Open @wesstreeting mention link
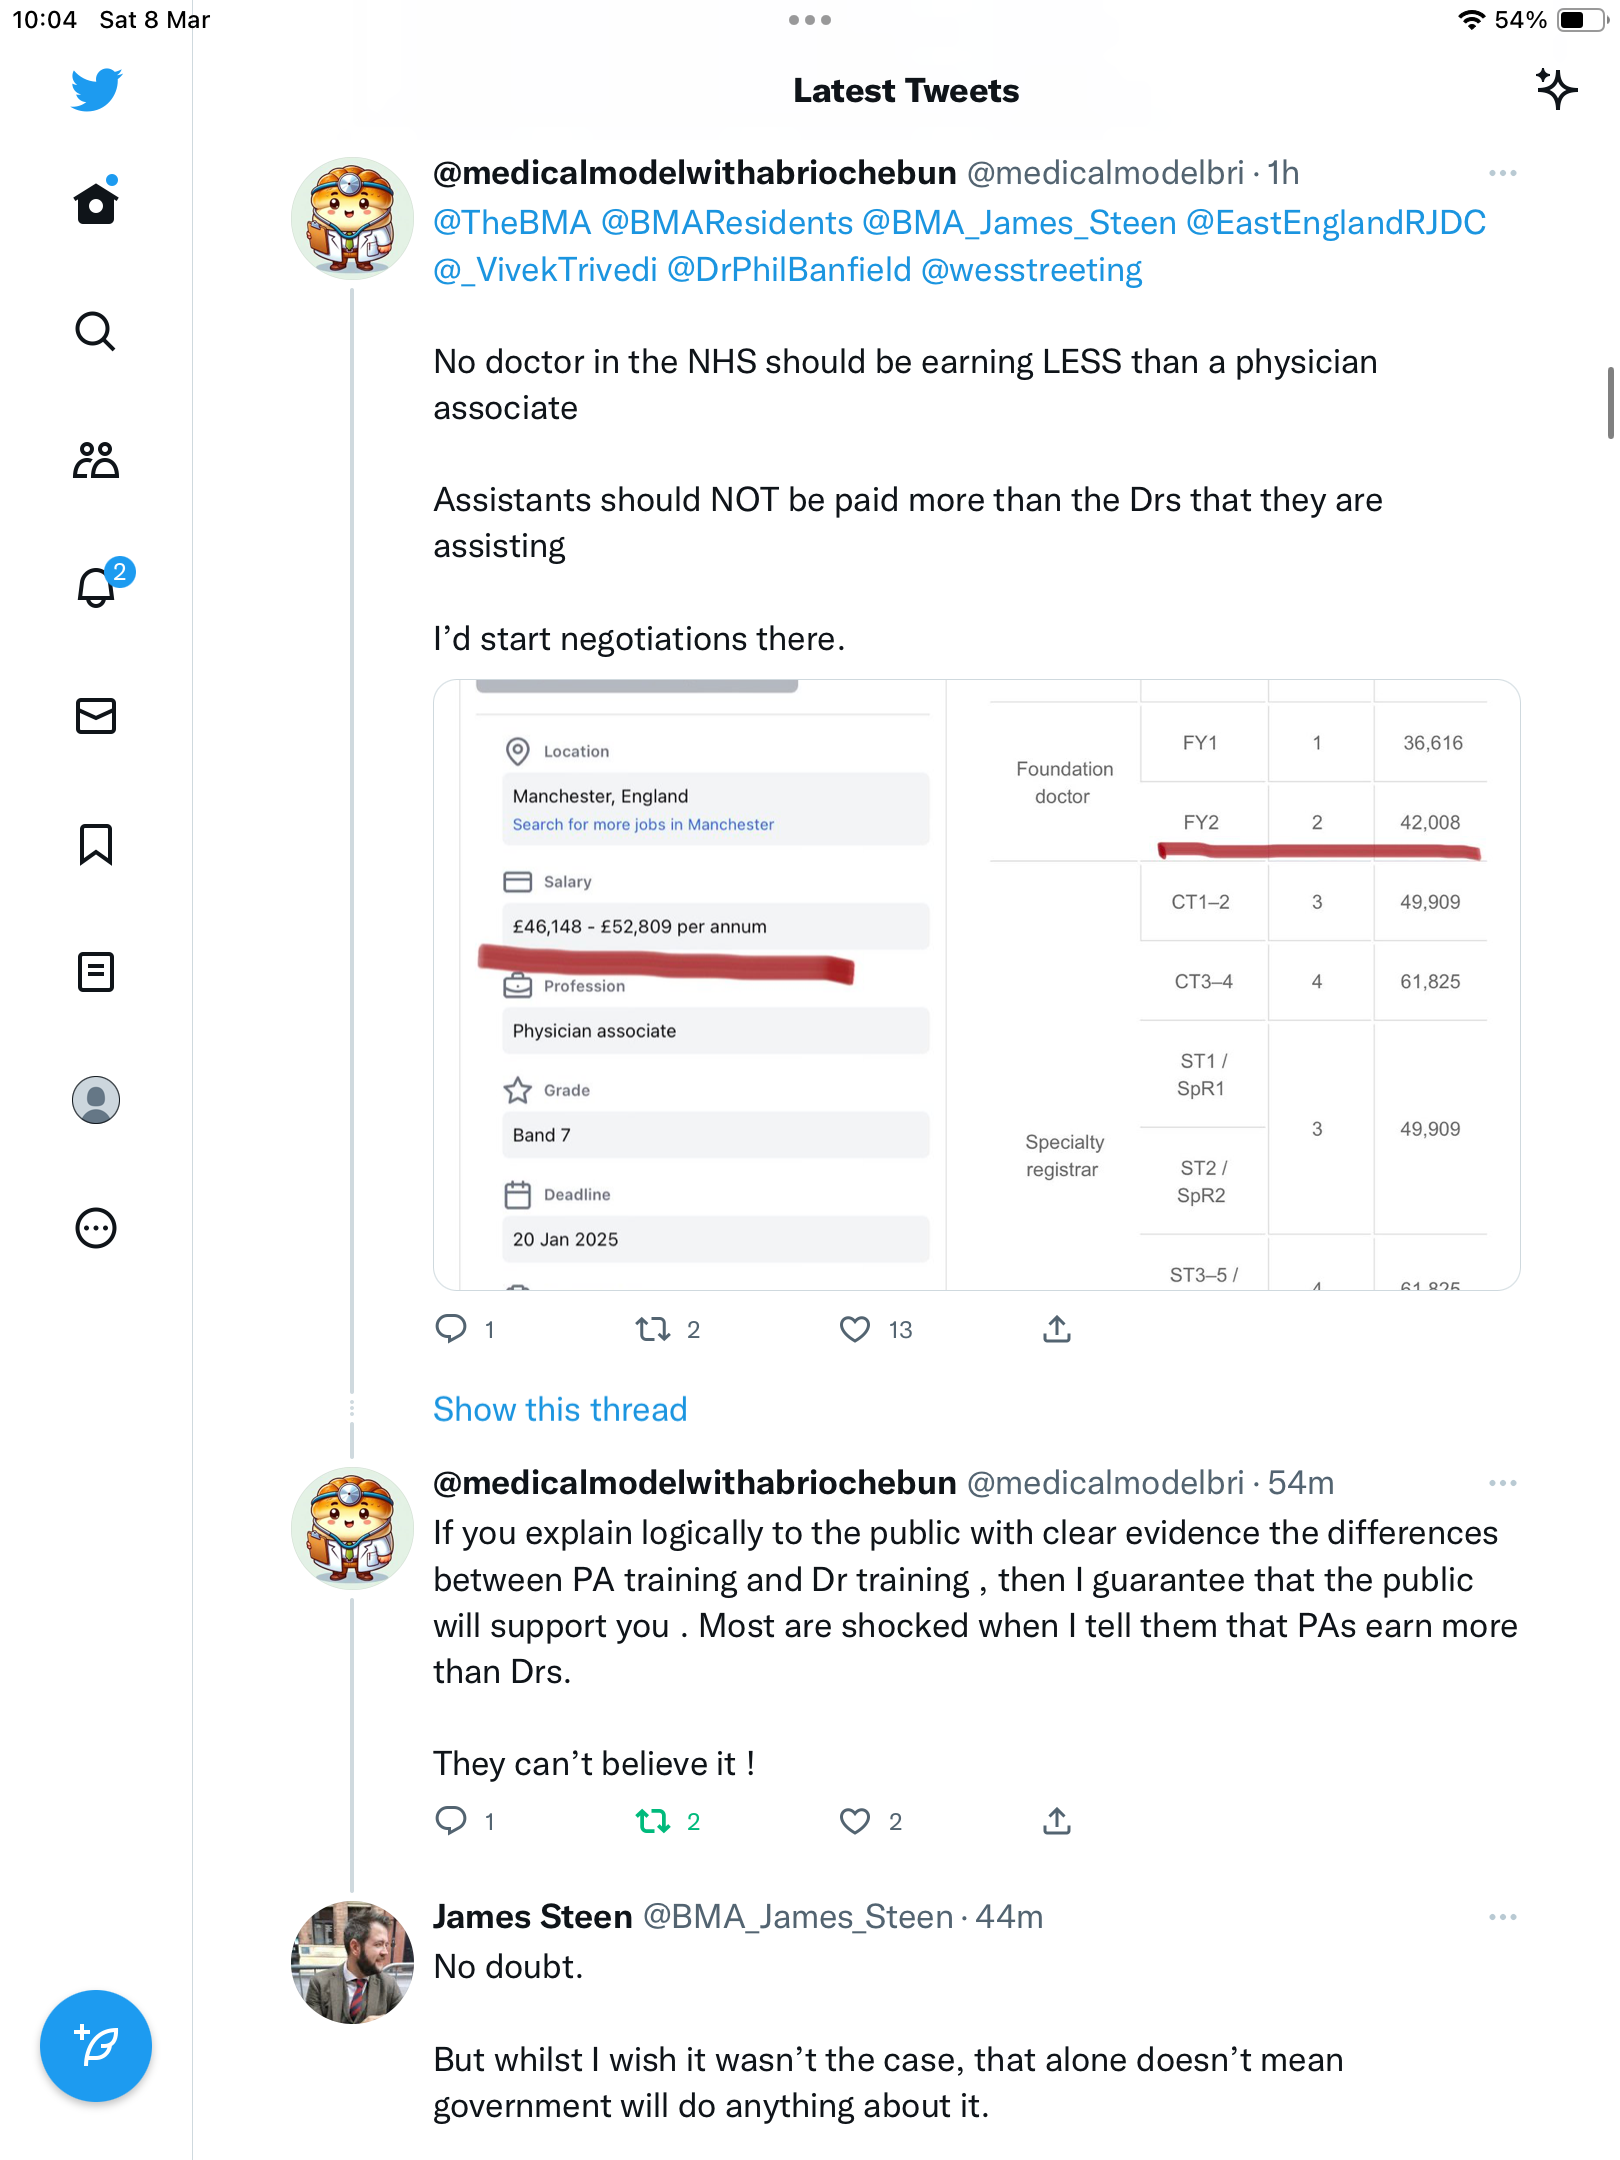Image resolution: width=1620 pixels, height=2160 pixels. (x=1031, y=270)
